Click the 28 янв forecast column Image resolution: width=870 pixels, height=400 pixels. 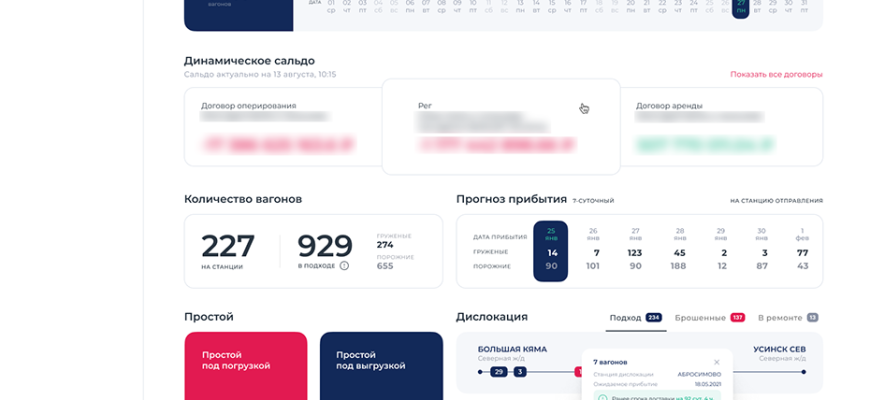[679, 250]
